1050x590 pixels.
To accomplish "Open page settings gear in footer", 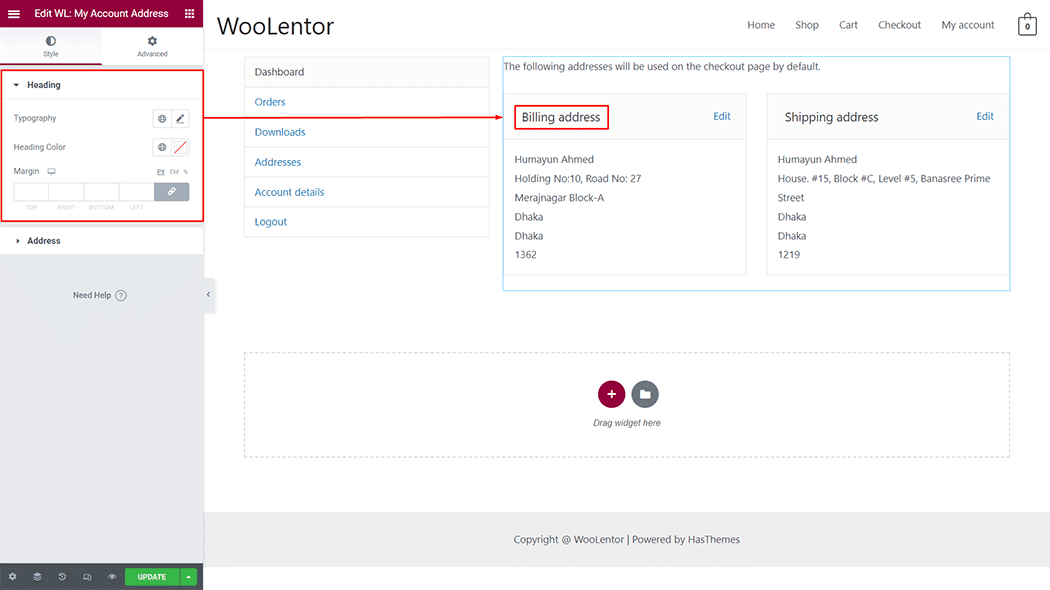I will 12,577.
